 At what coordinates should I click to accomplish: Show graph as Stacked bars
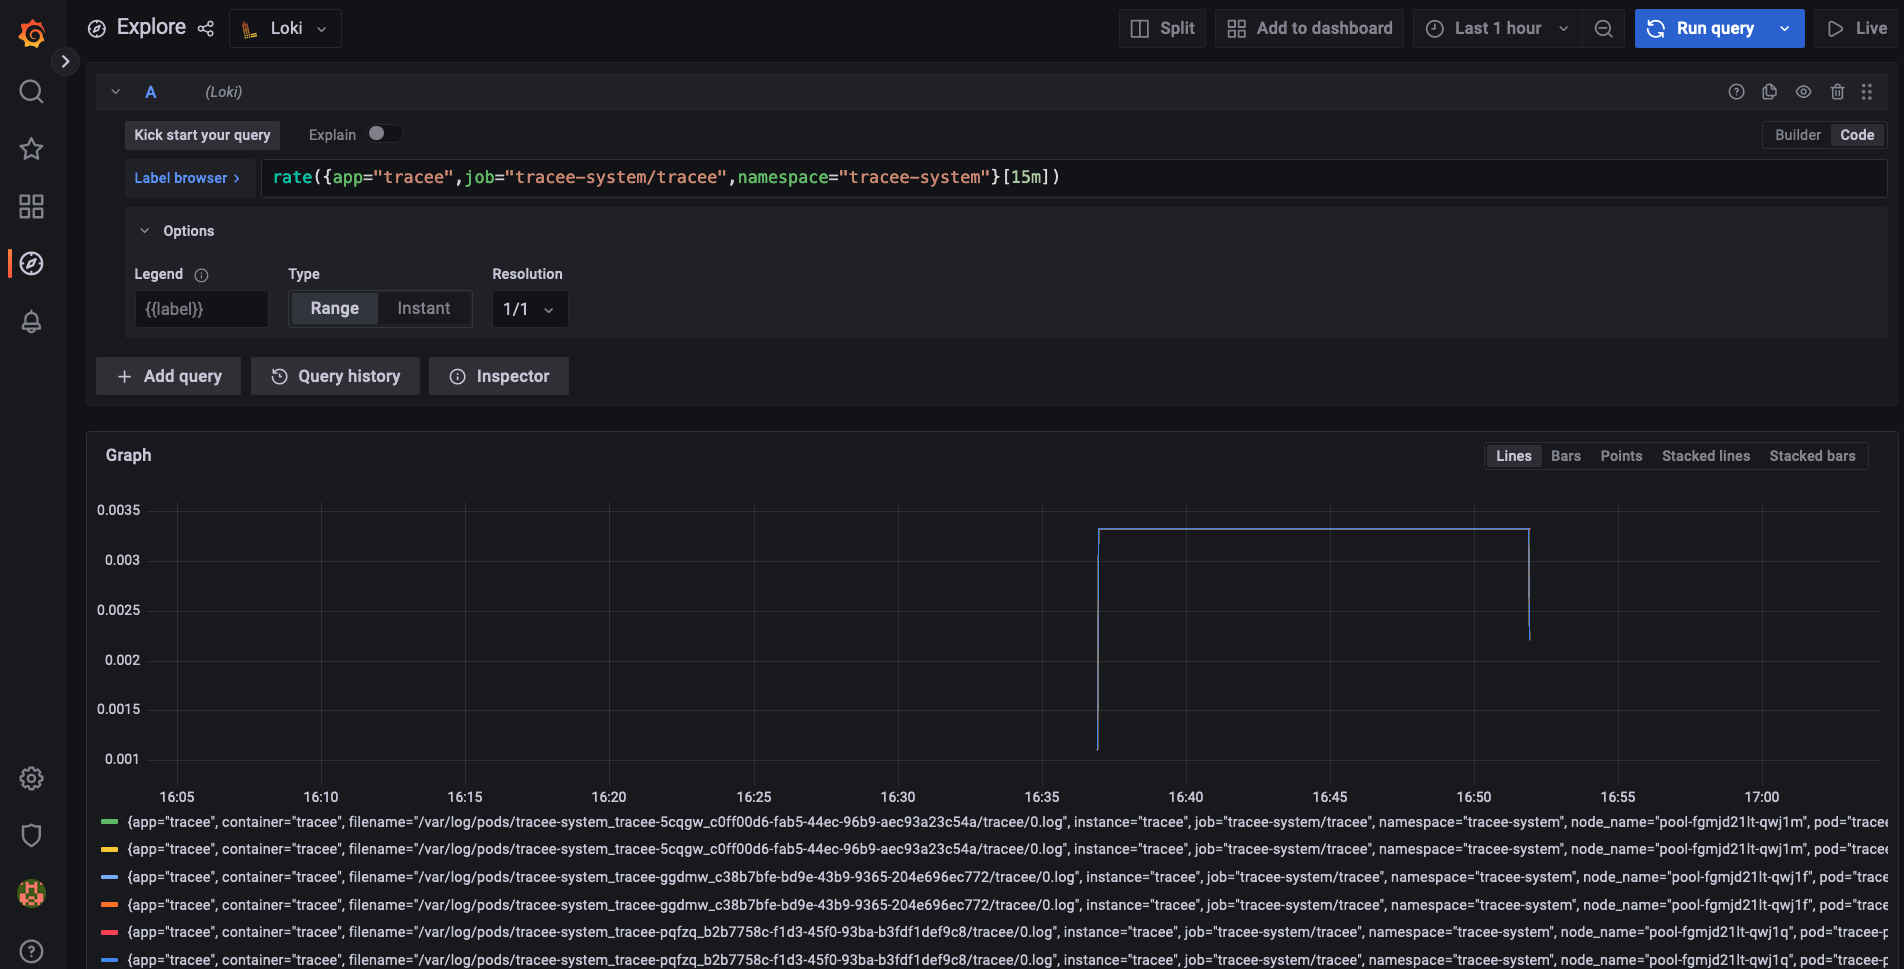point(1813,455)
